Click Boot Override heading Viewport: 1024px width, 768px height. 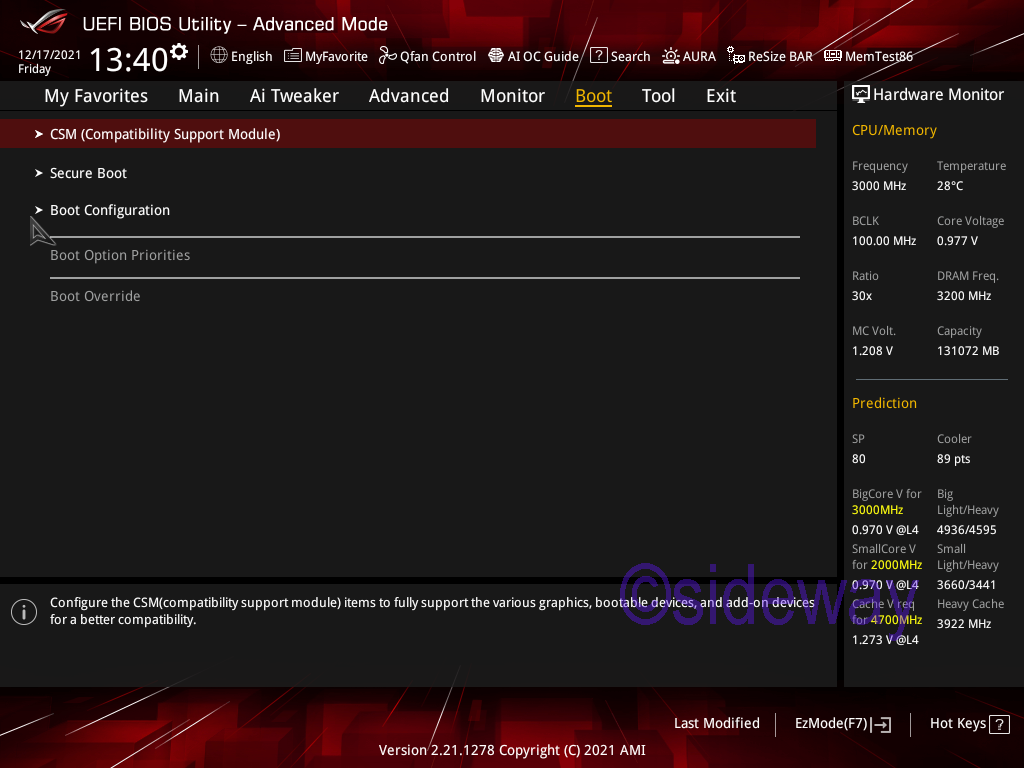[95, 296]
